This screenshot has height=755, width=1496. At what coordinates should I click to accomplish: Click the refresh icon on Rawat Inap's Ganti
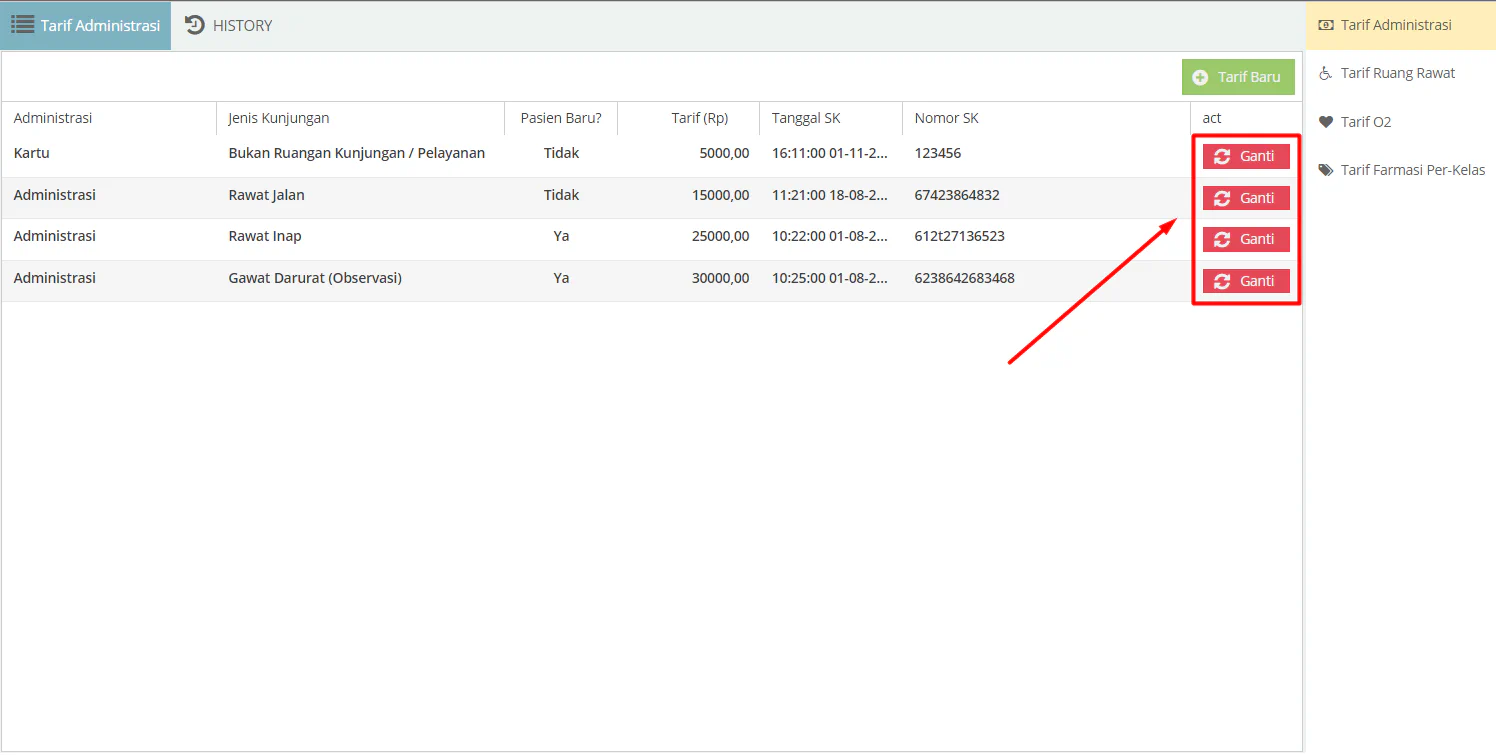(x=1222, y=239)
